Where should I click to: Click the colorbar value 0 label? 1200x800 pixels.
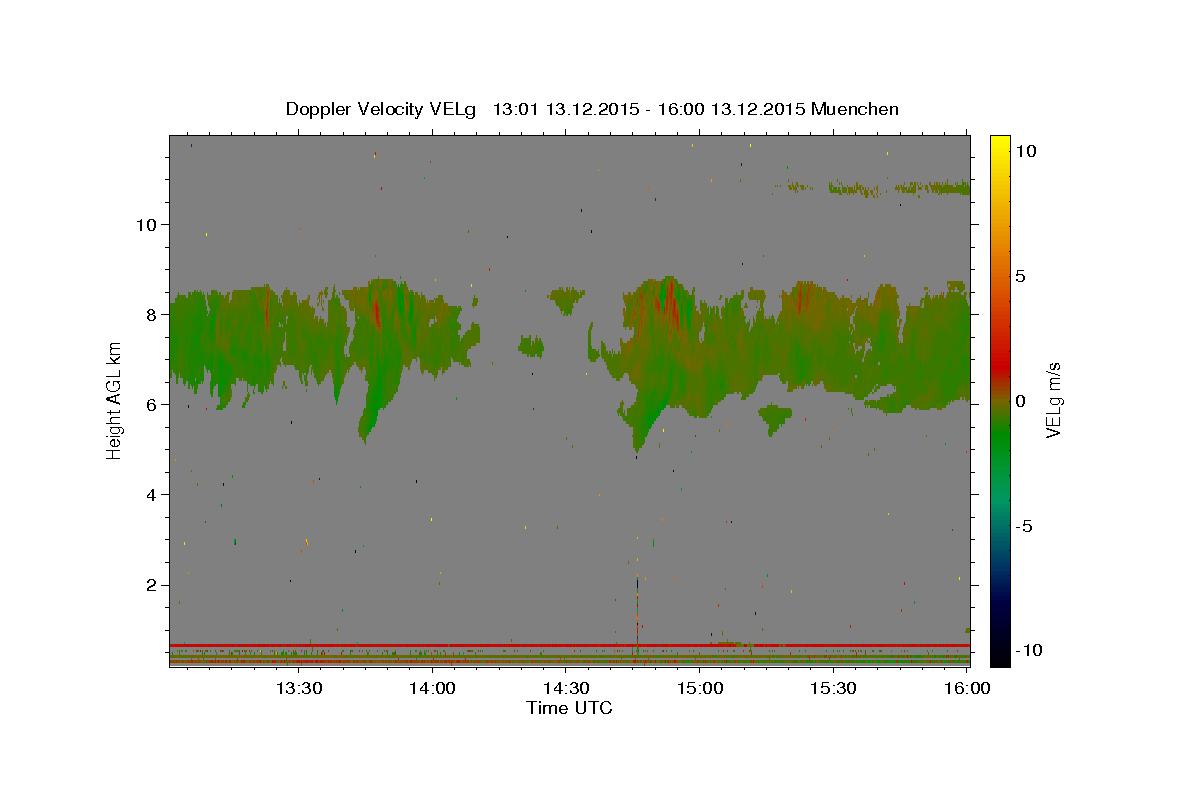1020,401
